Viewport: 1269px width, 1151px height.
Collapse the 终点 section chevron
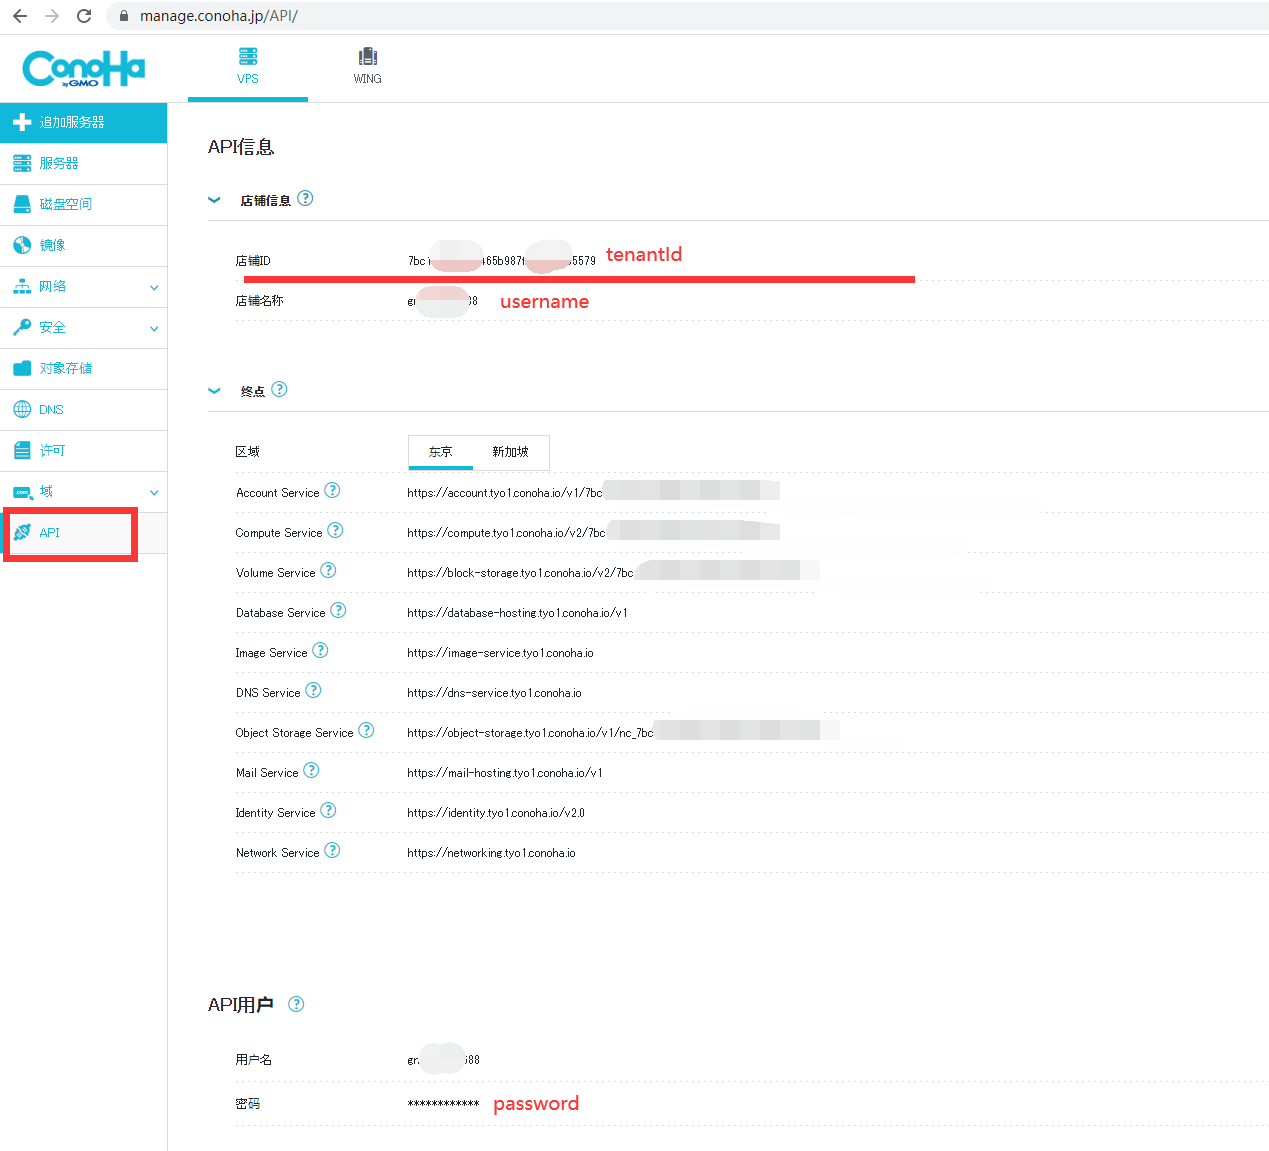(214, 391)
